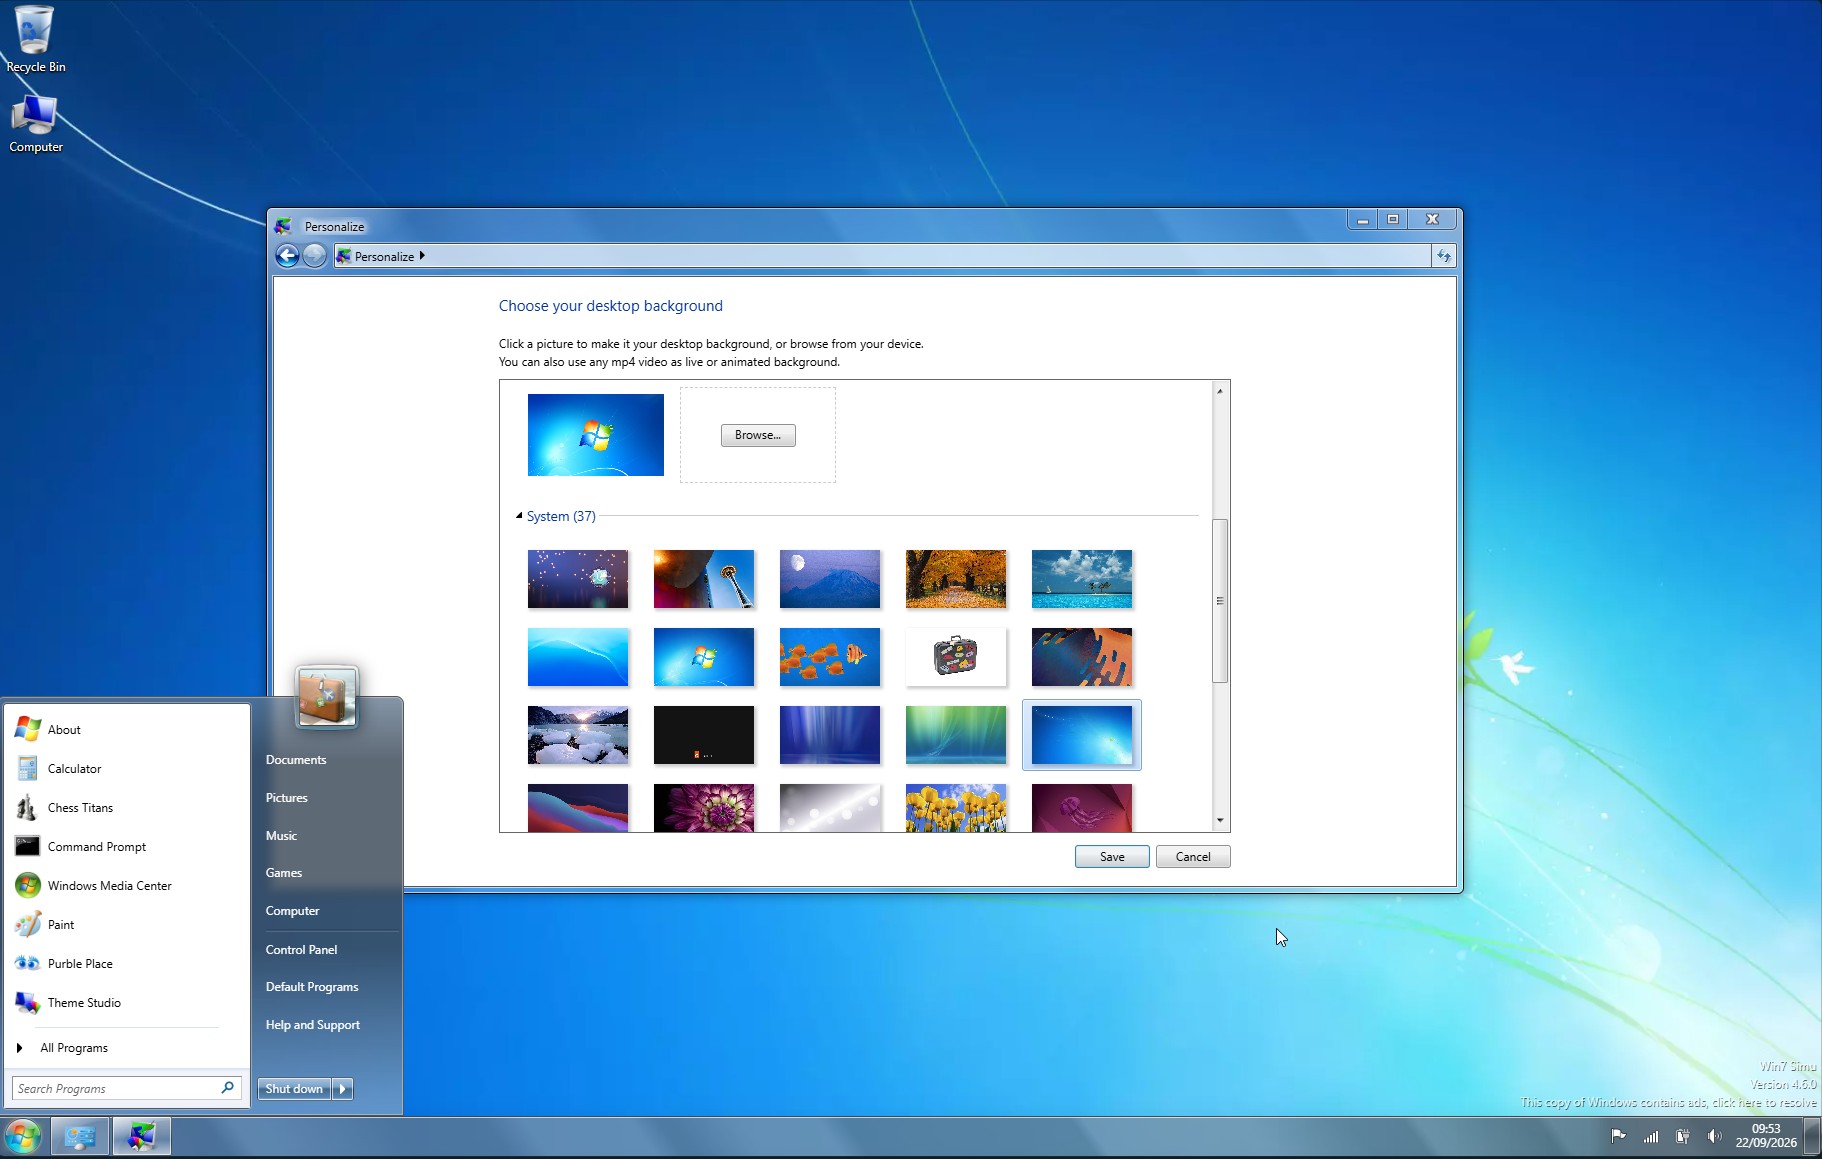The width and height of the screenshot is (1822, 1159).
Task: Open the Personalize breadcrumb arrow
Action: (422, 256)
